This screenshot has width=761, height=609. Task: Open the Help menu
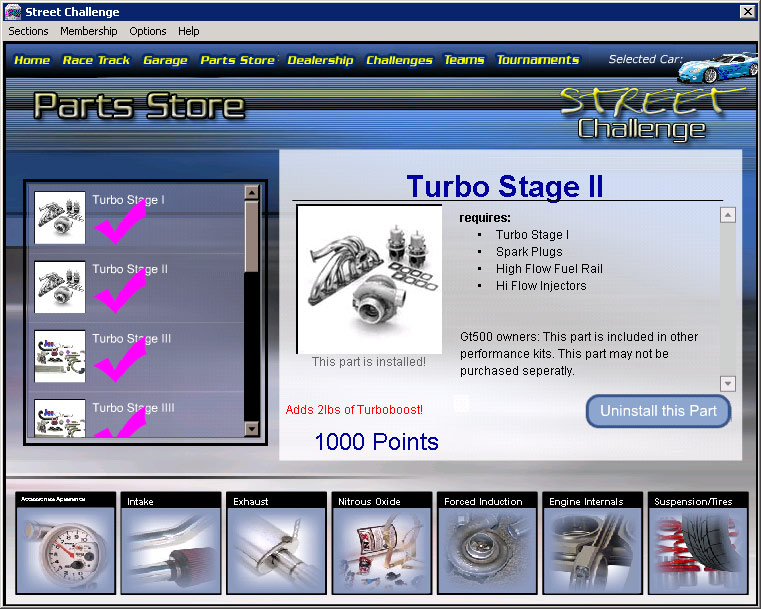pyautogui.click(x=188, y=31)
